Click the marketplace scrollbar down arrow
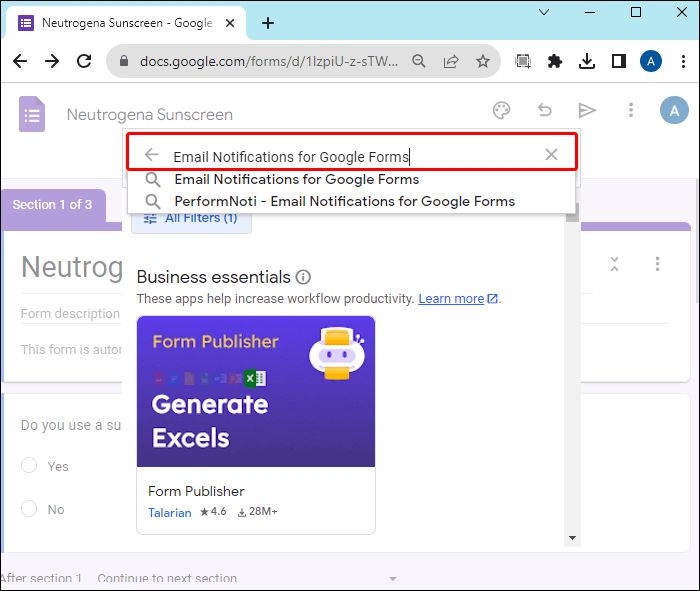 coord(572,538)
